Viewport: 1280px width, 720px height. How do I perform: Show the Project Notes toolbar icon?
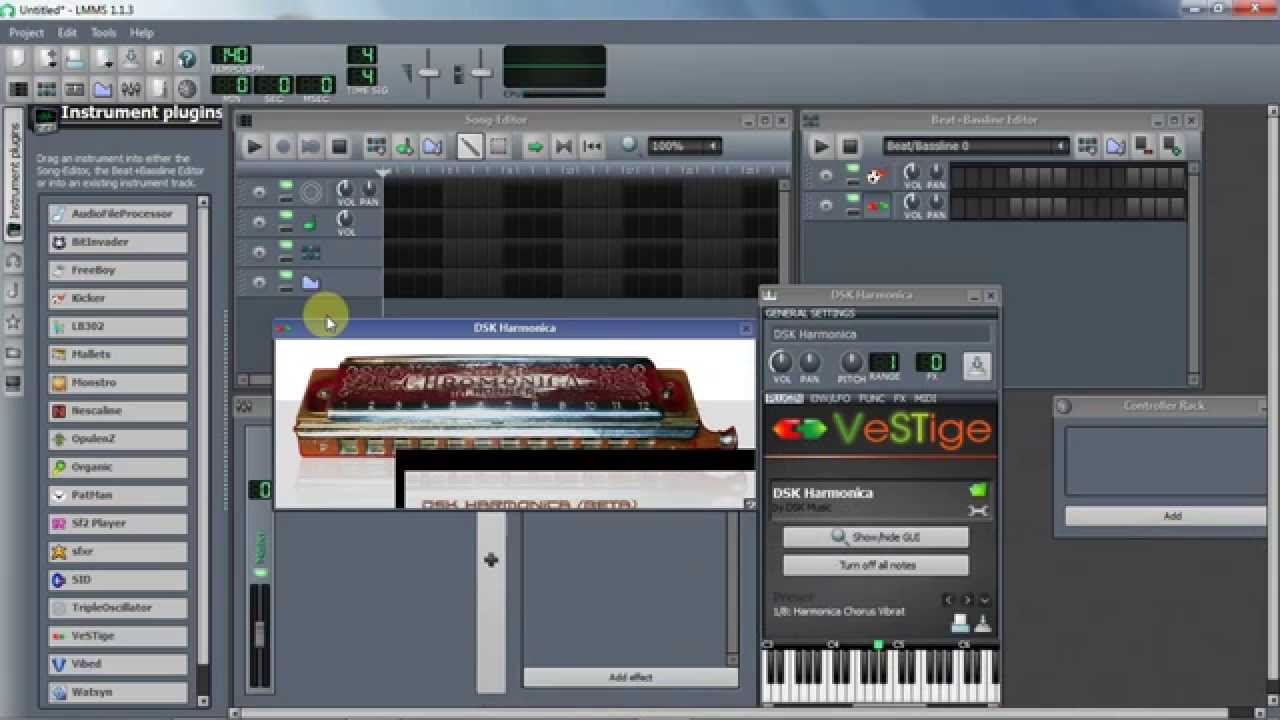point(158,89)
